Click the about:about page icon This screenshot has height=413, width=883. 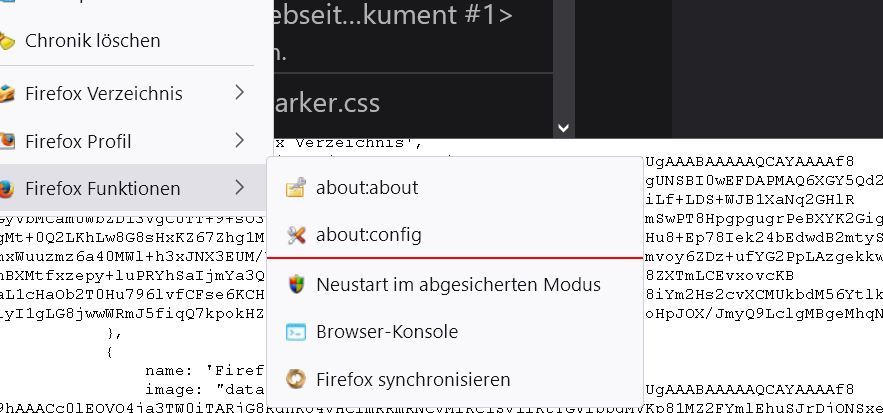[295, 188]
